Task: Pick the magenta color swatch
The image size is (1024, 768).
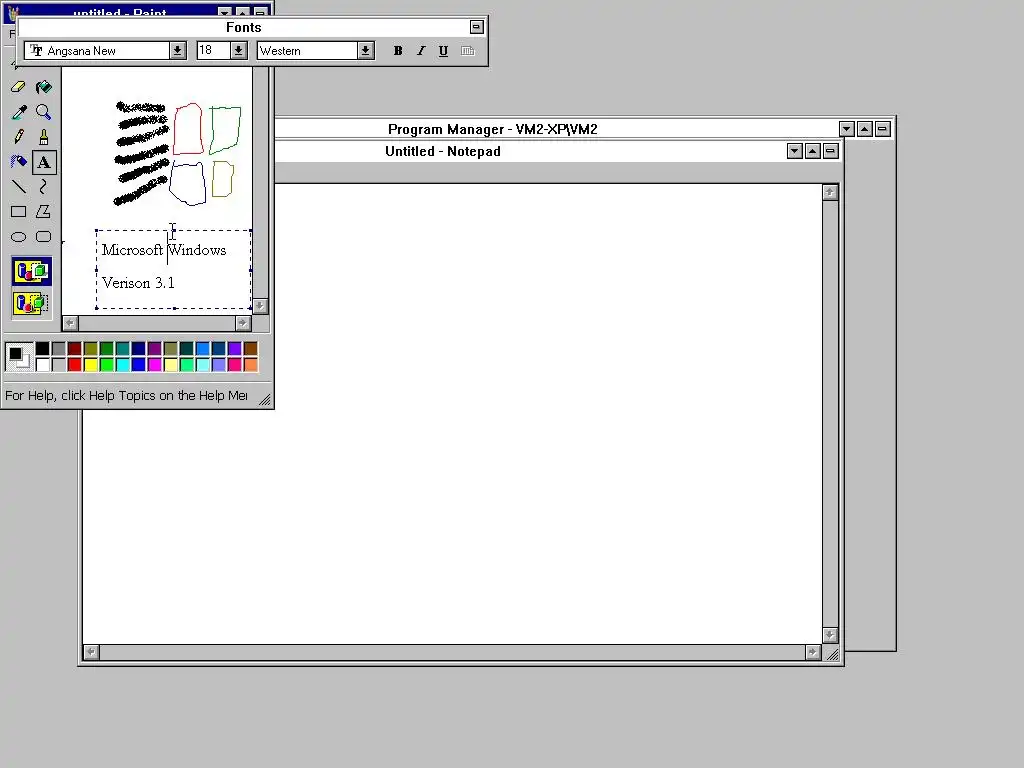Action: point(155,364)
